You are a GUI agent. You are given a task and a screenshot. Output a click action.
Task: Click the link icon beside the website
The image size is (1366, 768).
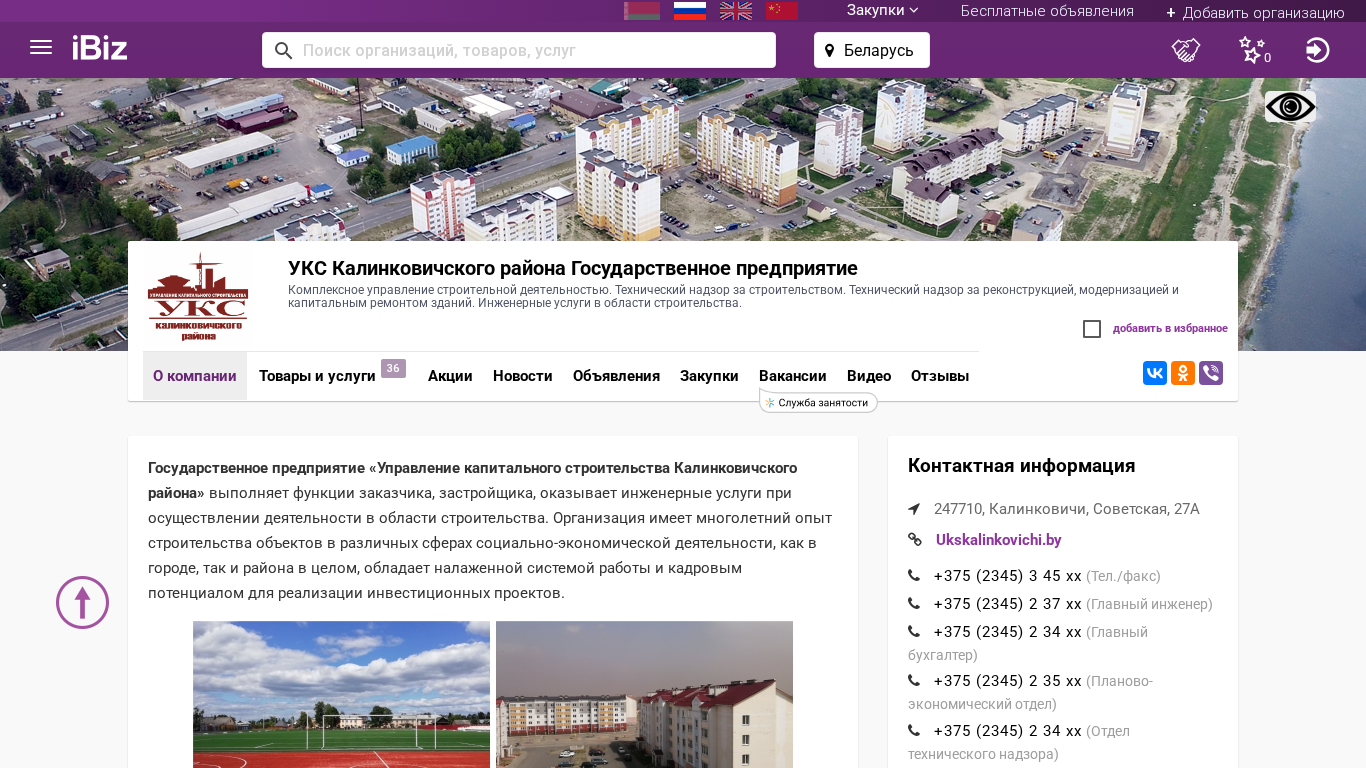[914, 540]
